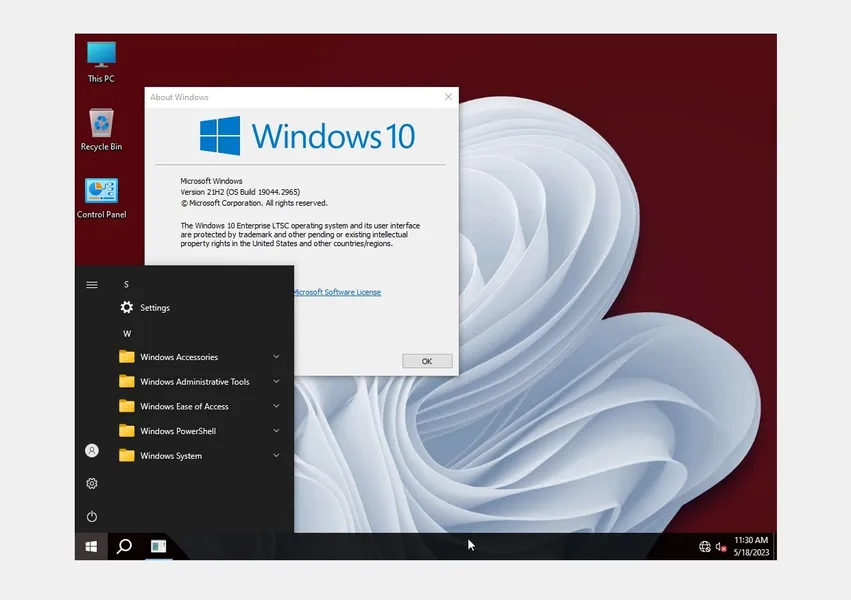
Task: Open the Power icon in Start menu
Action: pyautogui.click(x=92, y=516)
